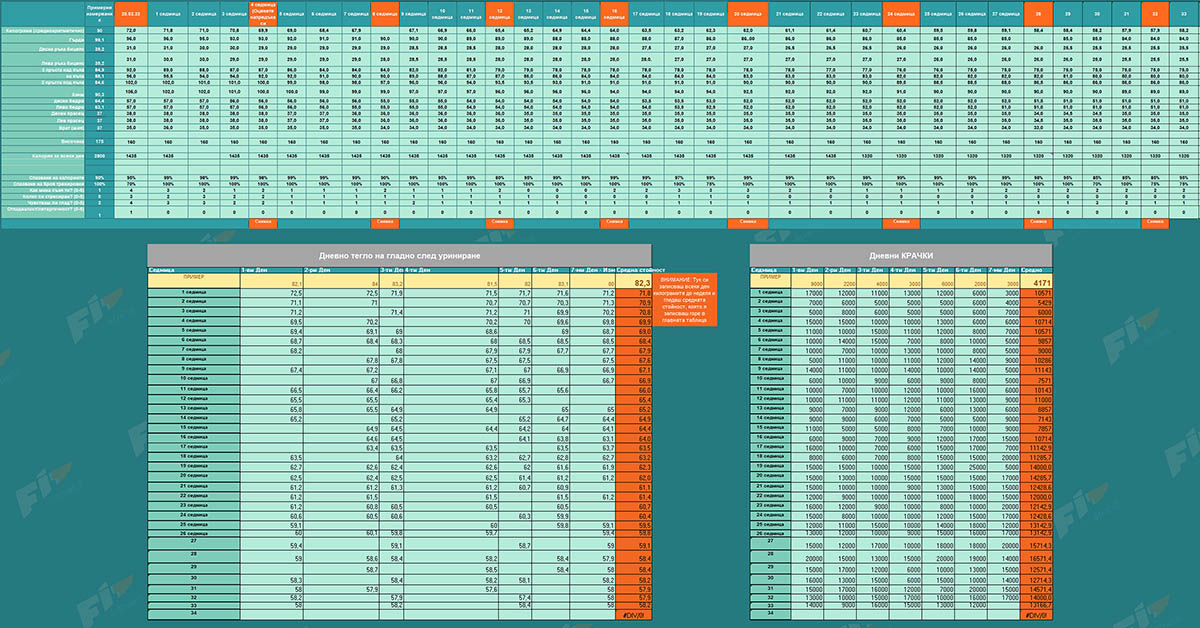This screenshot has width=1200, height=628.
Task: Click the 'Гърди' row label
Action: [x=43, y=40]
